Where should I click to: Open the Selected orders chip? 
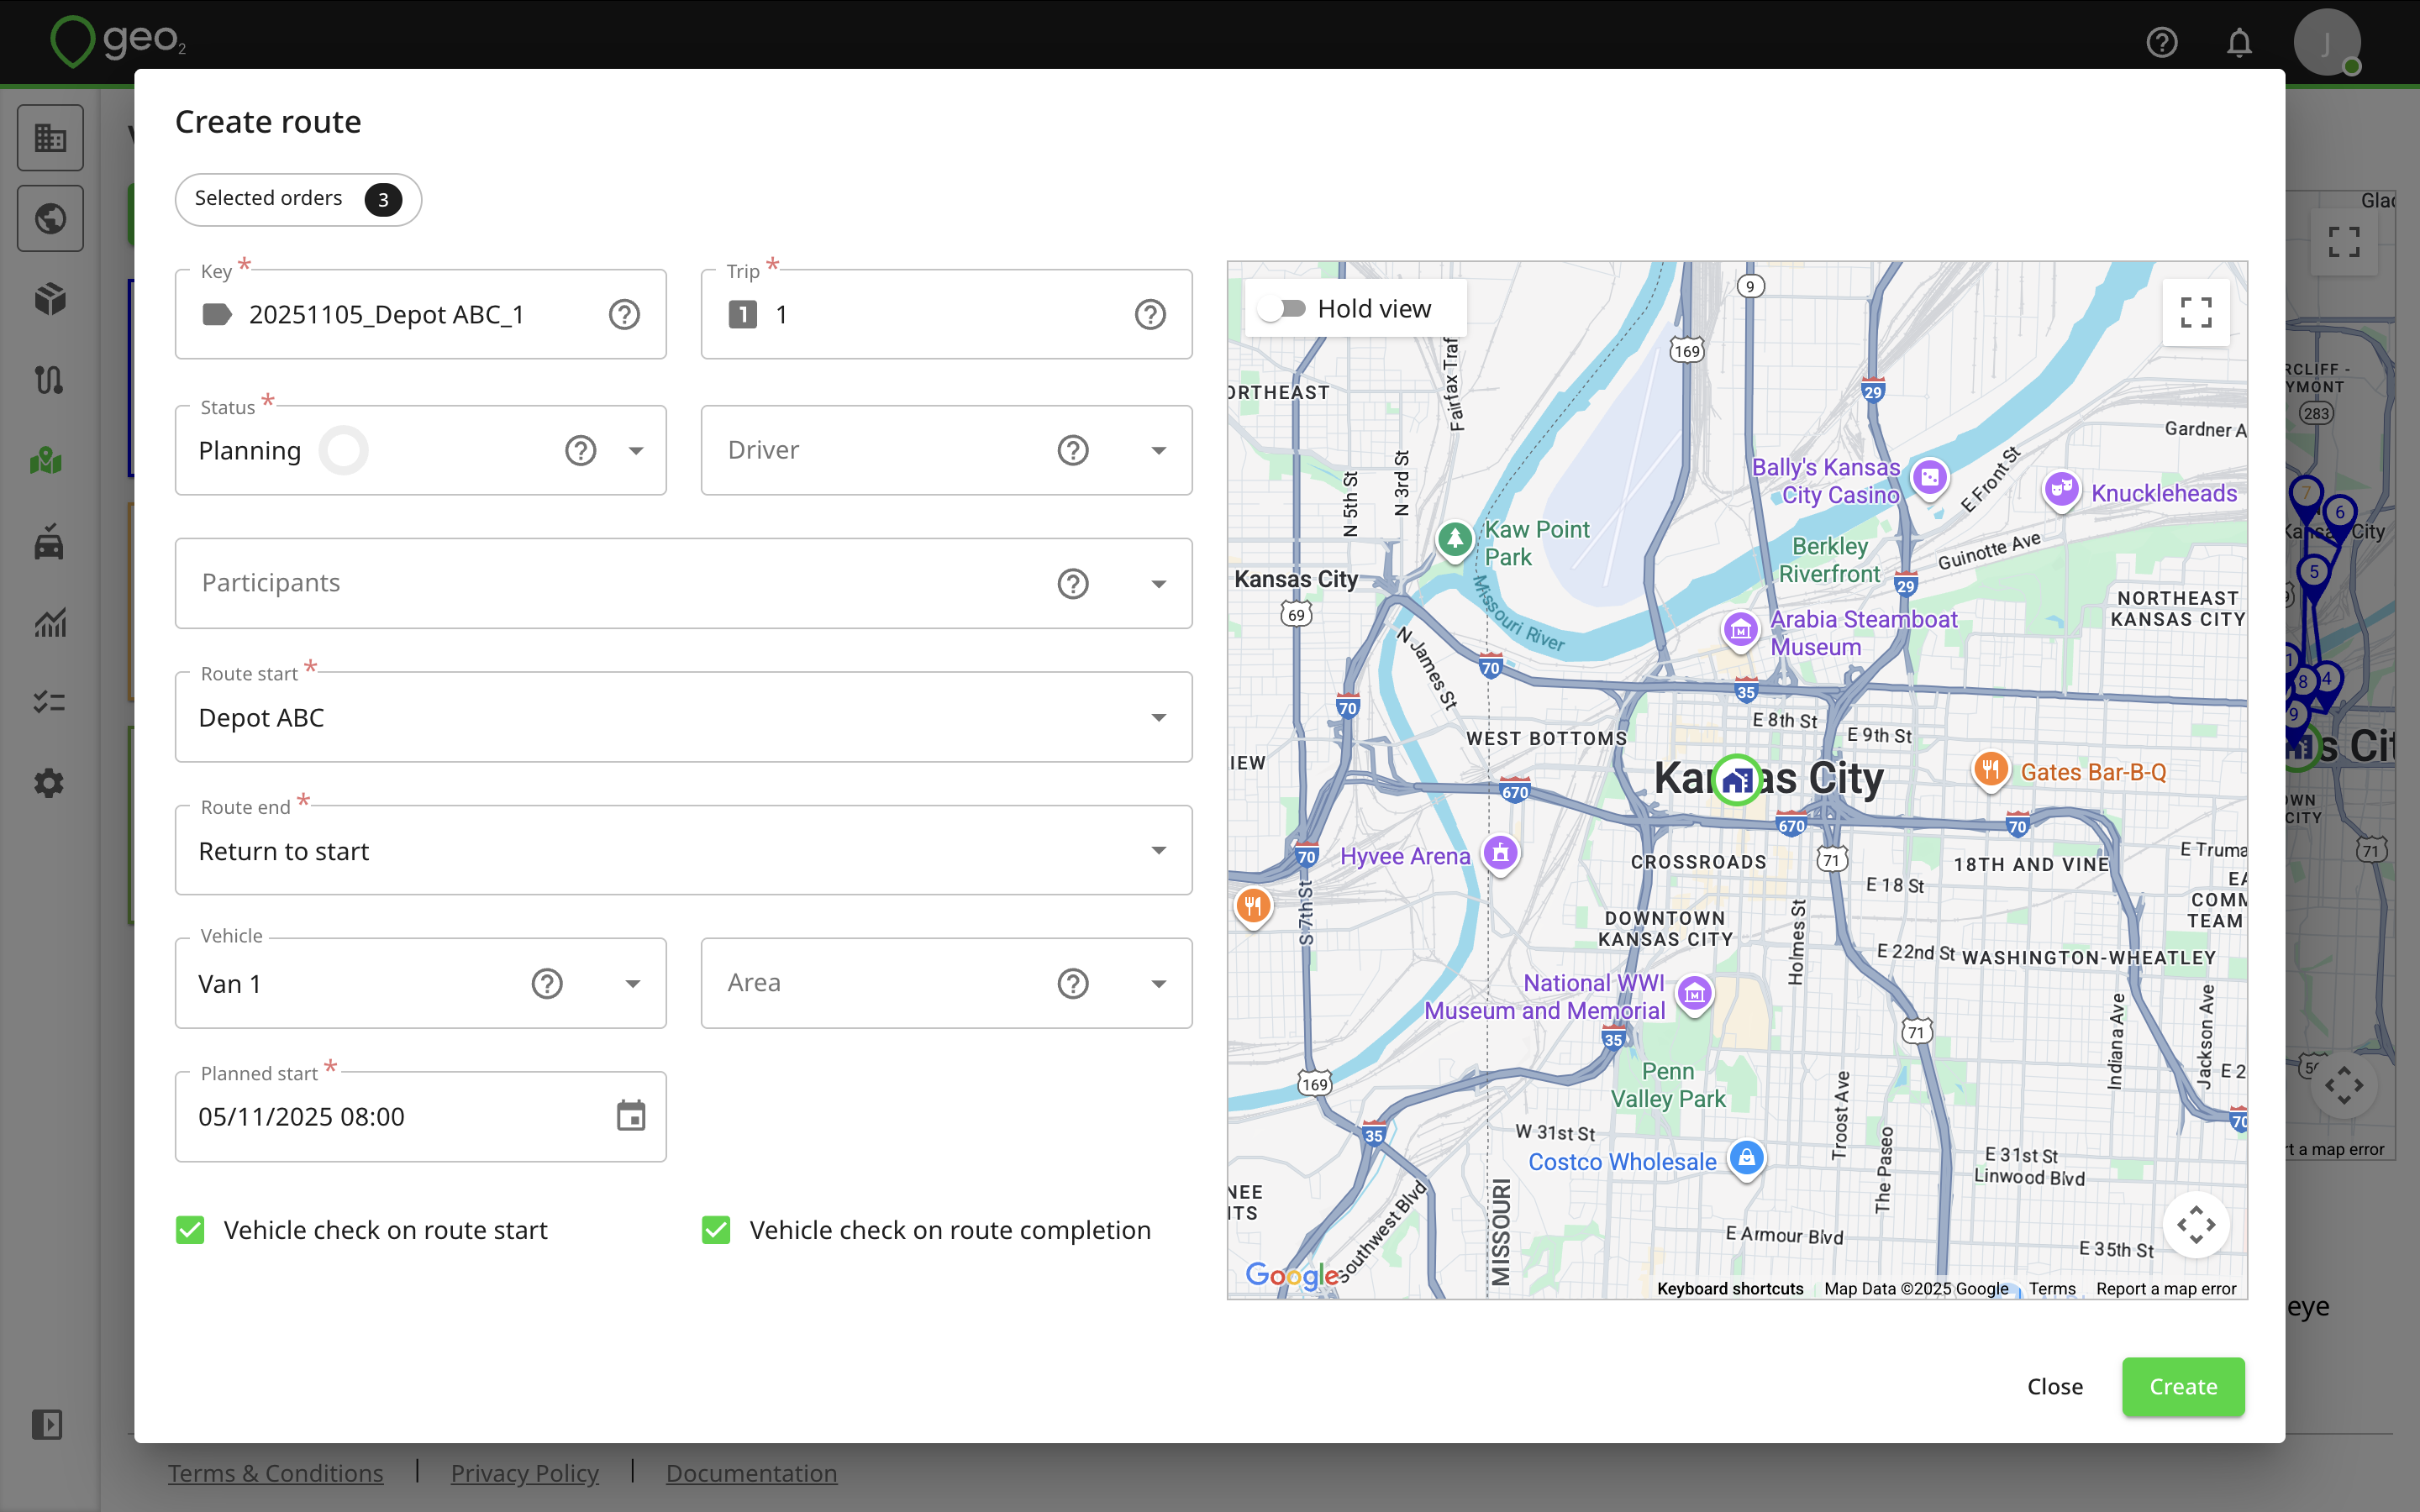coord(298,199)
